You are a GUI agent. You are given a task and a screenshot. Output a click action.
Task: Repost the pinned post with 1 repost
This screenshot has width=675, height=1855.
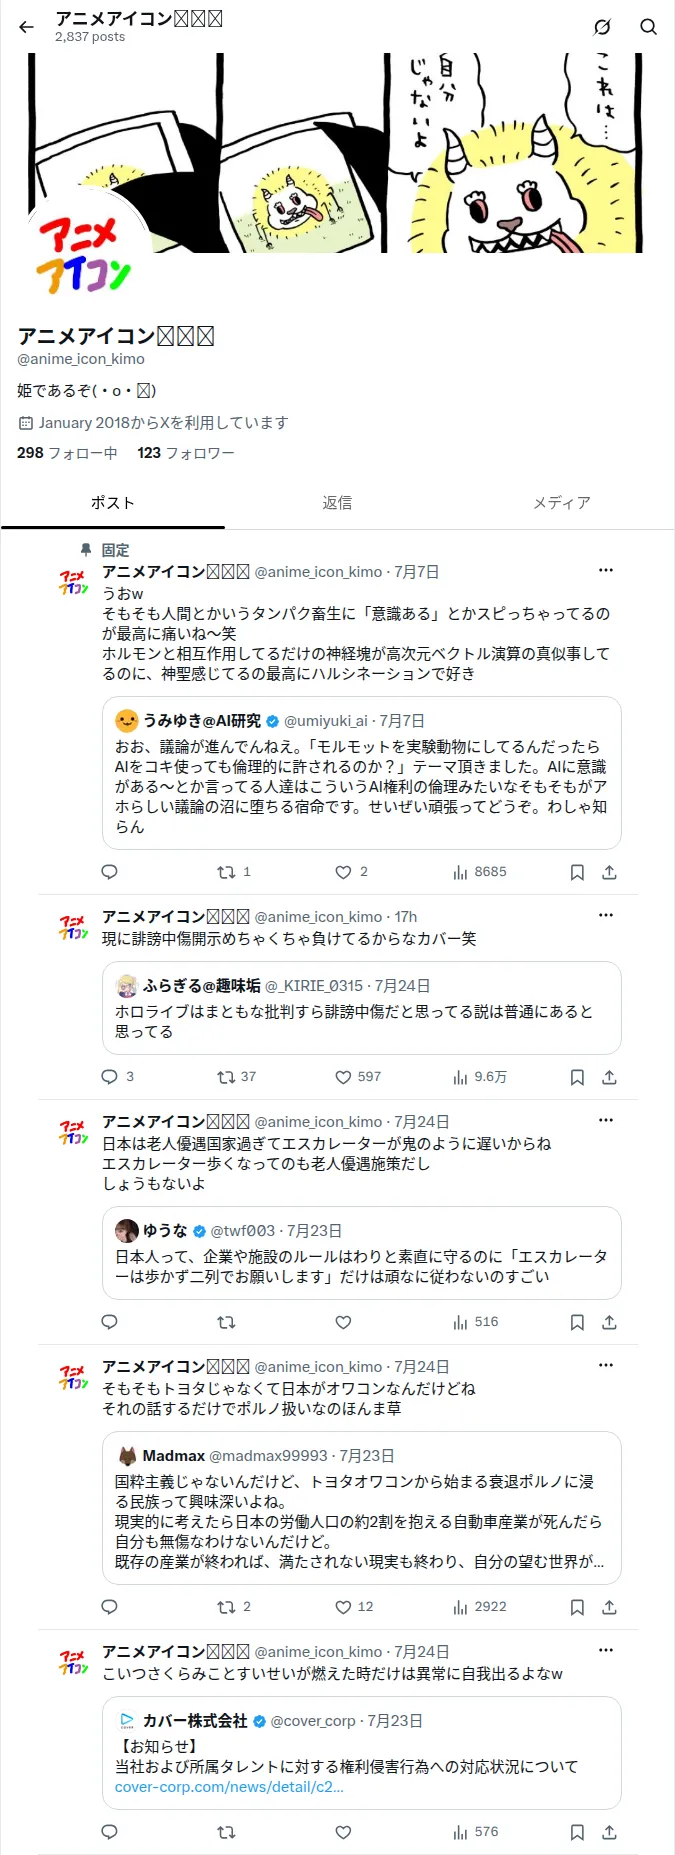(234, 872)
